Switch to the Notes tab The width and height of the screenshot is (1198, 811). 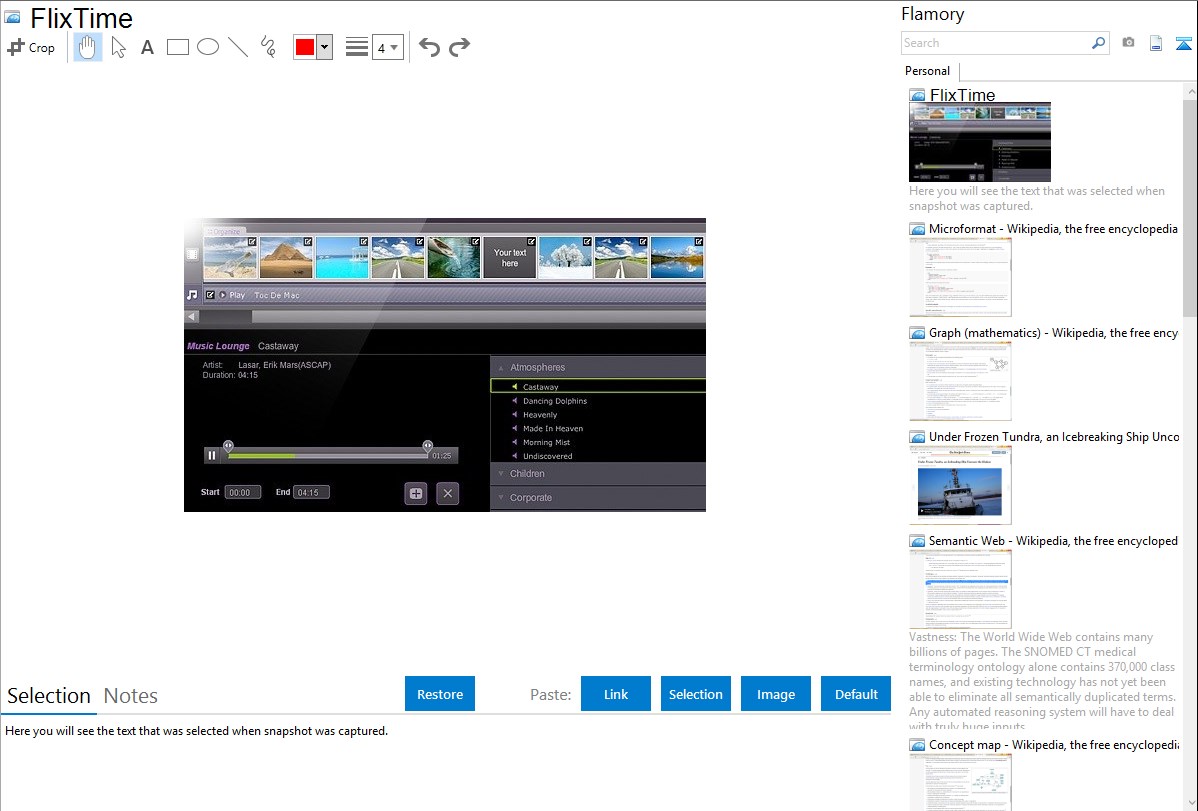pyautogui.click(x=131, y=696)
